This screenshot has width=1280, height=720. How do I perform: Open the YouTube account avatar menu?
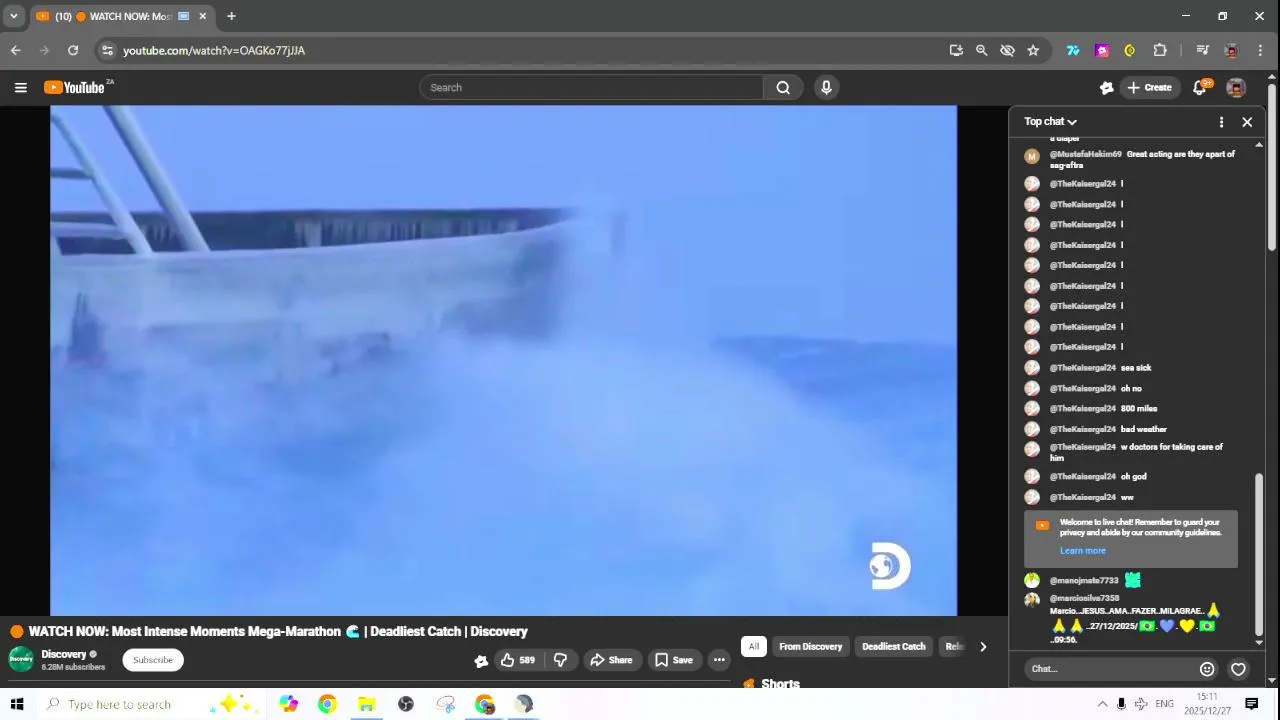pyautogui.click(x=1236, y=88)
